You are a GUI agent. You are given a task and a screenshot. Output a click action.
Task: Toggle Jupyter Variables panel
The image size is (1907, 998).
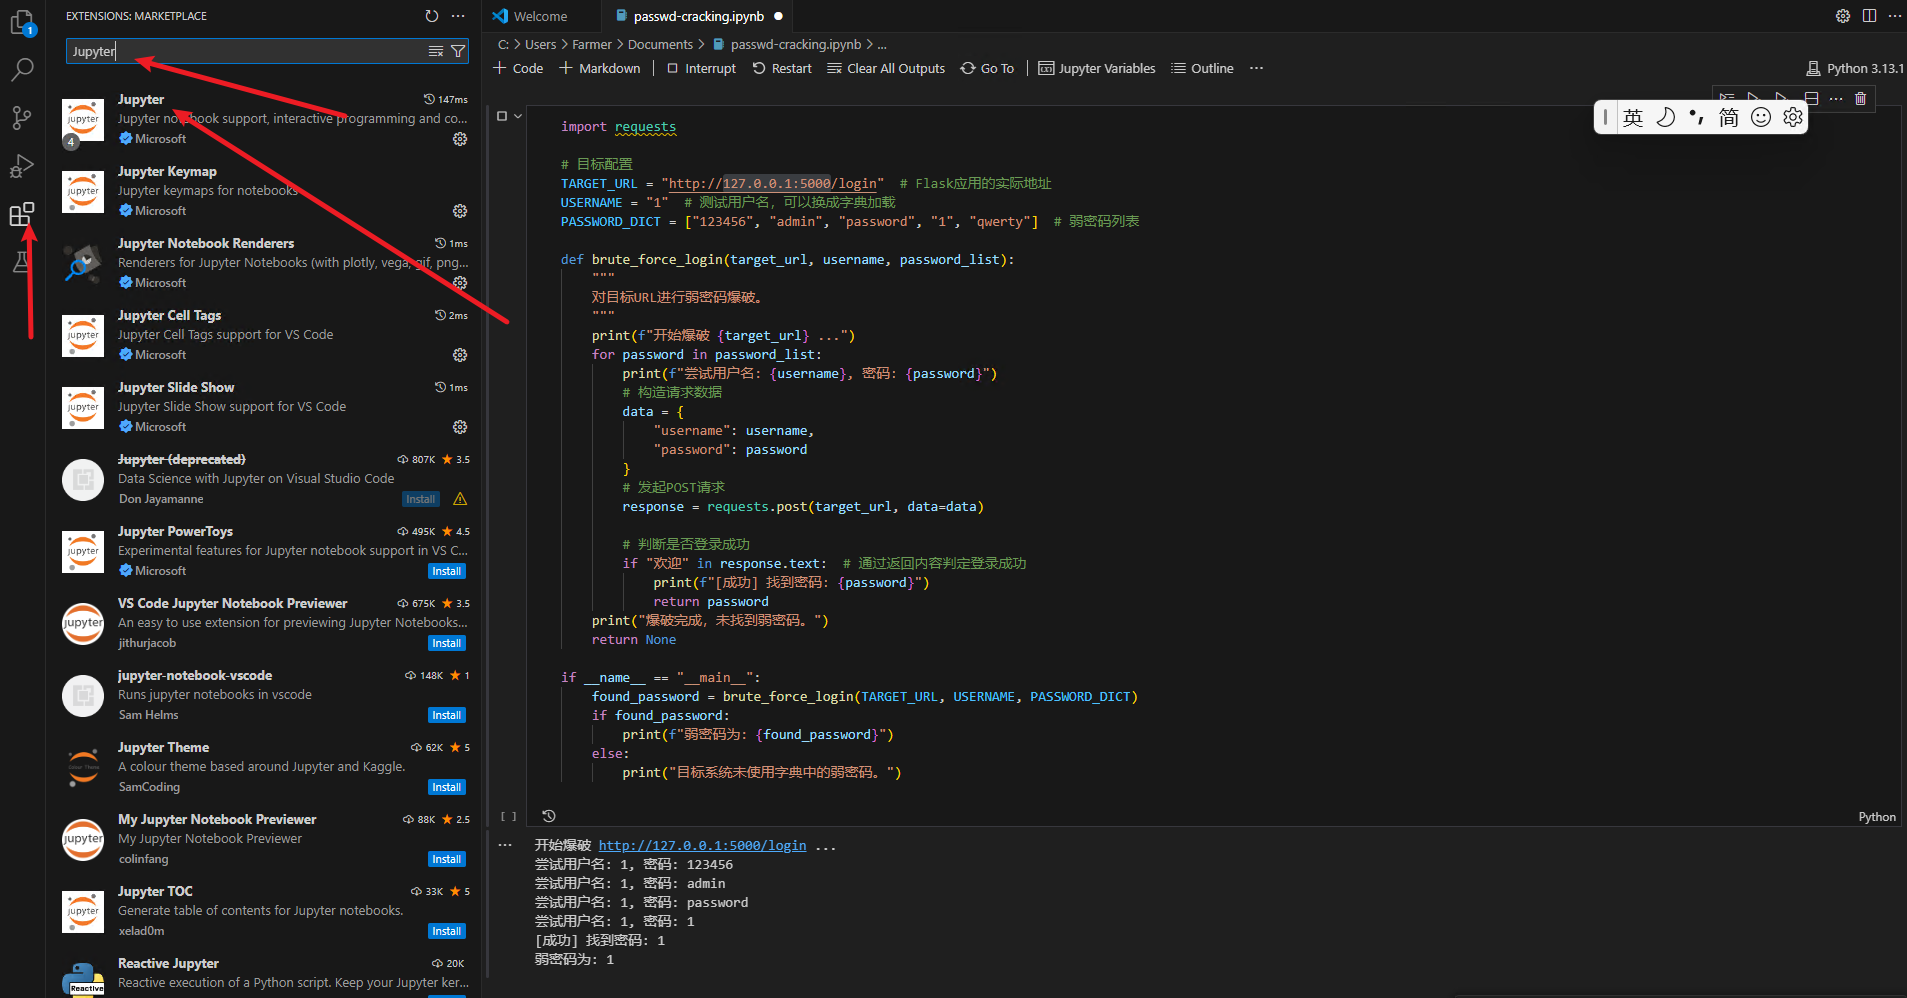click(1097, 68)
